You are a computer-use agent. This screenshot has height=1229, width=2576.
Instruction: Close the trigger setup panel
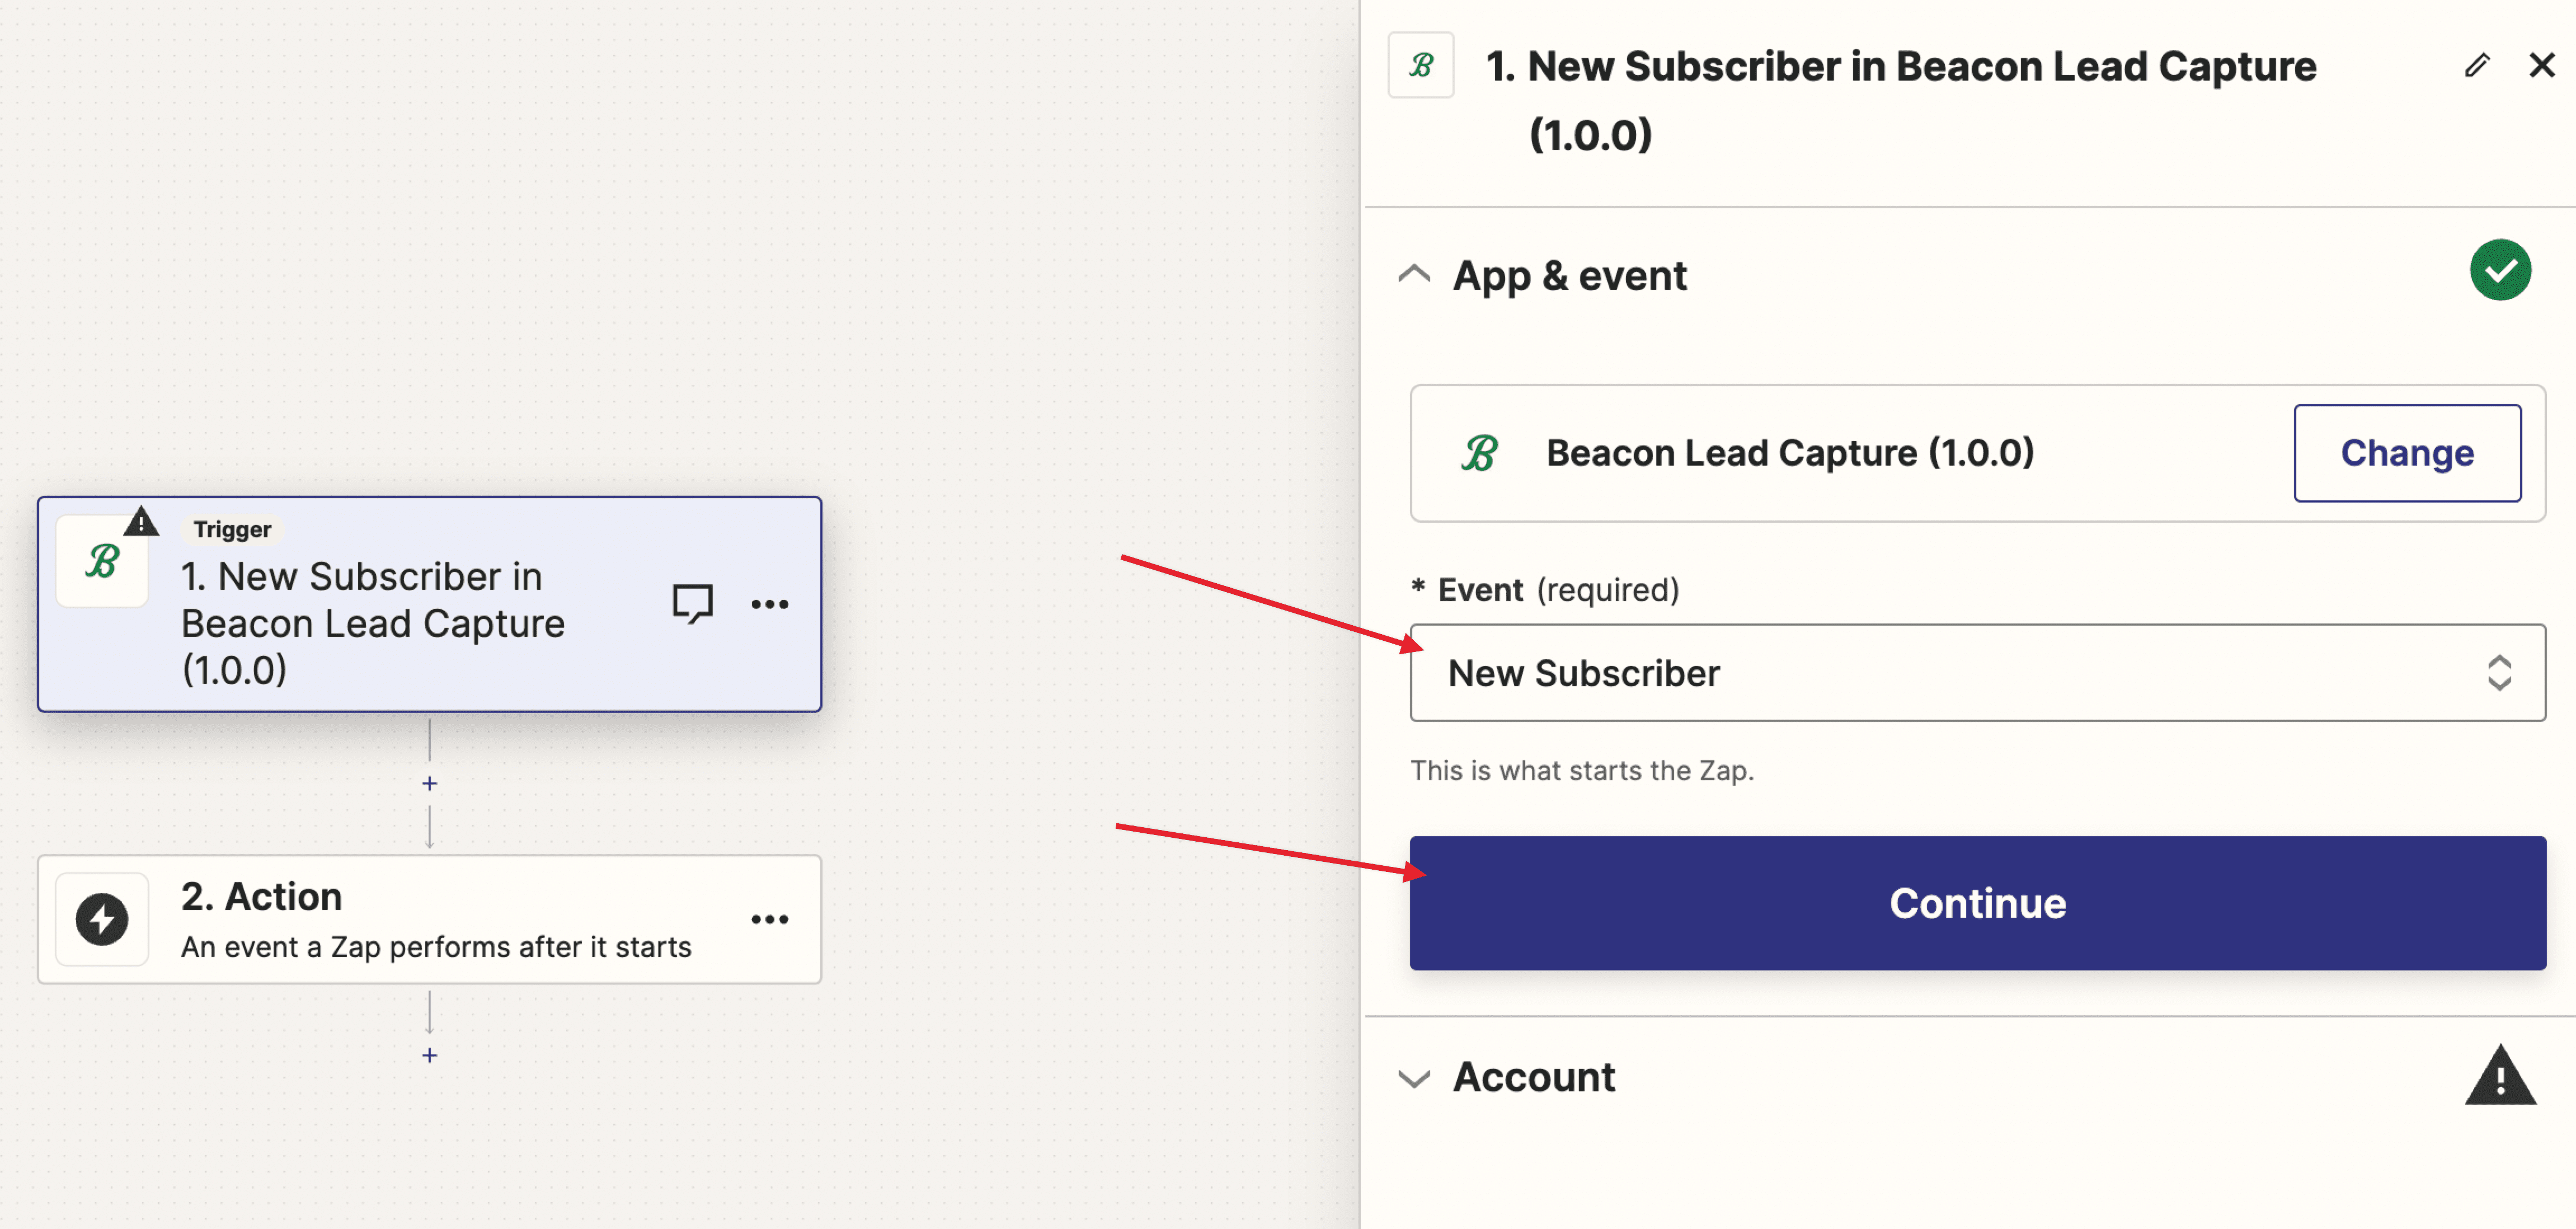[2541, 66]
